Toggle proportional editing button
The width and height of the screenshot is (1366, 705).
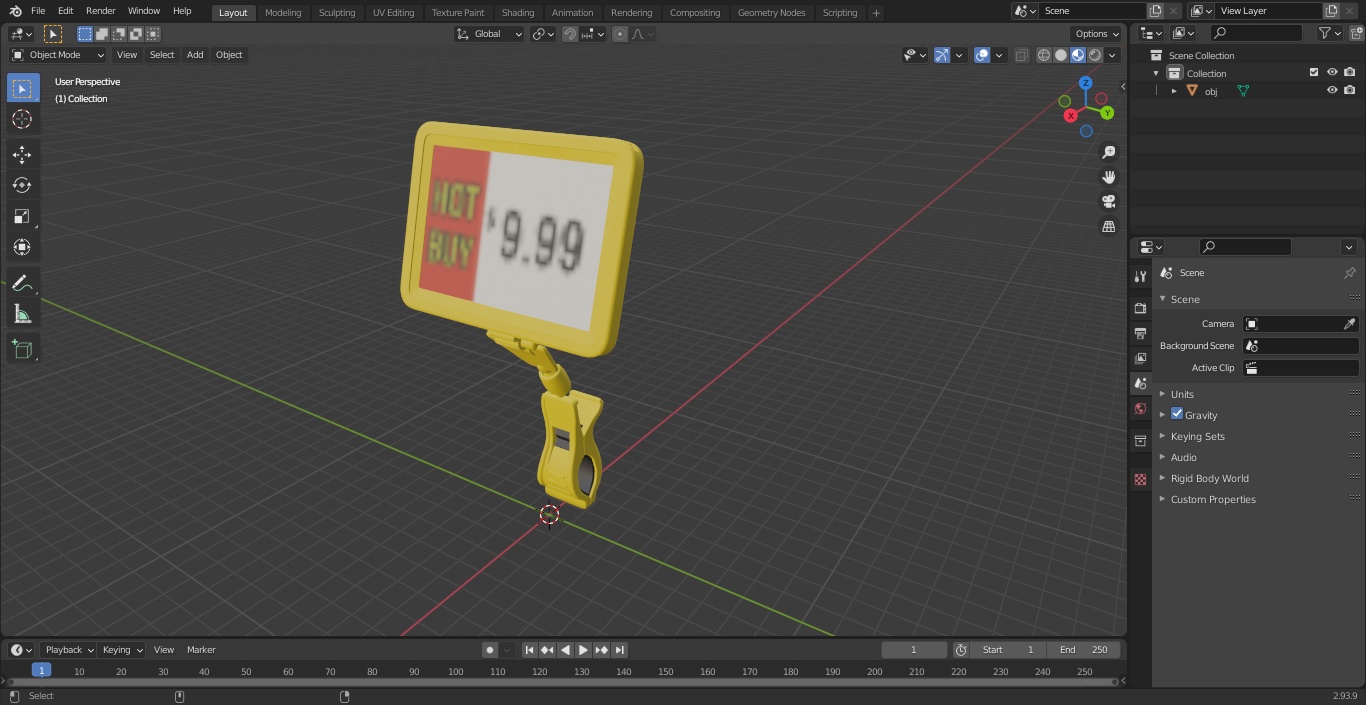[620, 34]
